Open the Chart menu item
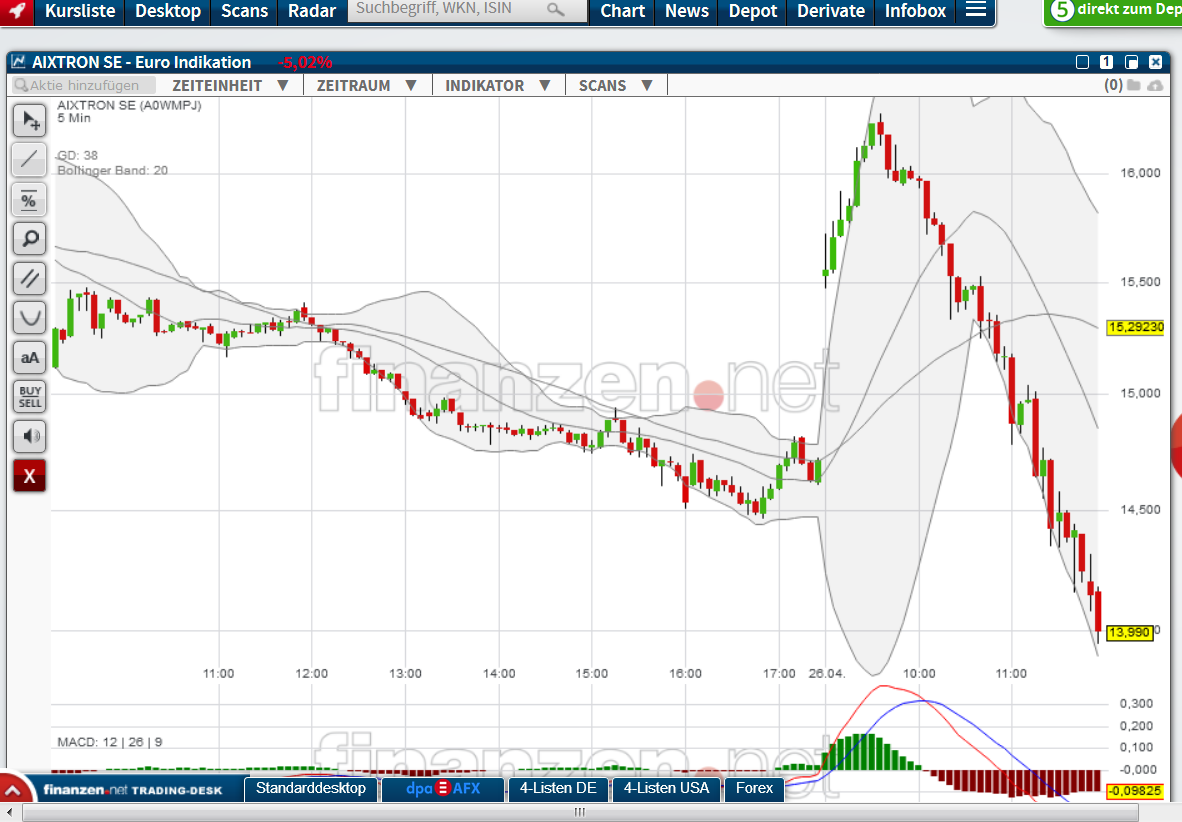1182x822 pixels. pos(623,11)
